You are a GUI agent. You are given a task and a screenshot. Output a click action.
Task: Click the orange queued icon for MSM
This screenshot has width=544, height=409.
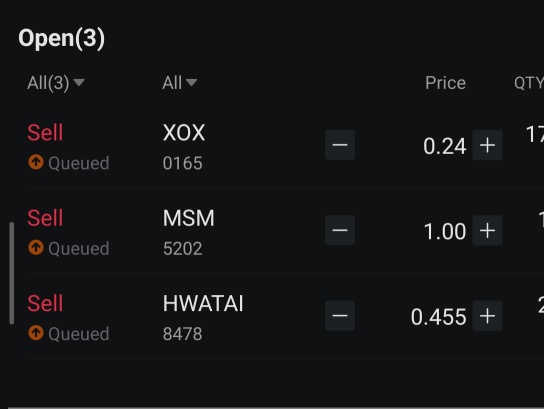tap(36, 247)
